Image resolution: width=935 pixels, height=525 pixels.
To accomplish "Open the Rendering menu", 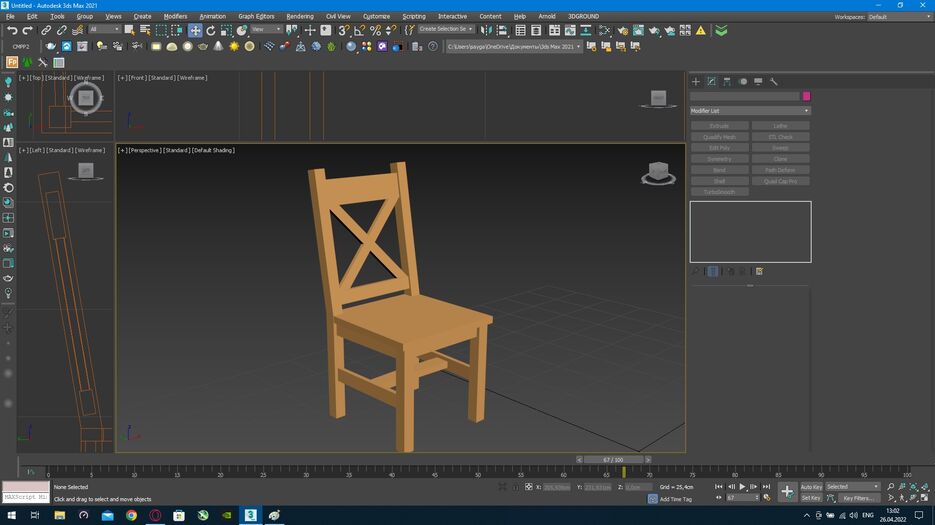I will tap(300, 17).
